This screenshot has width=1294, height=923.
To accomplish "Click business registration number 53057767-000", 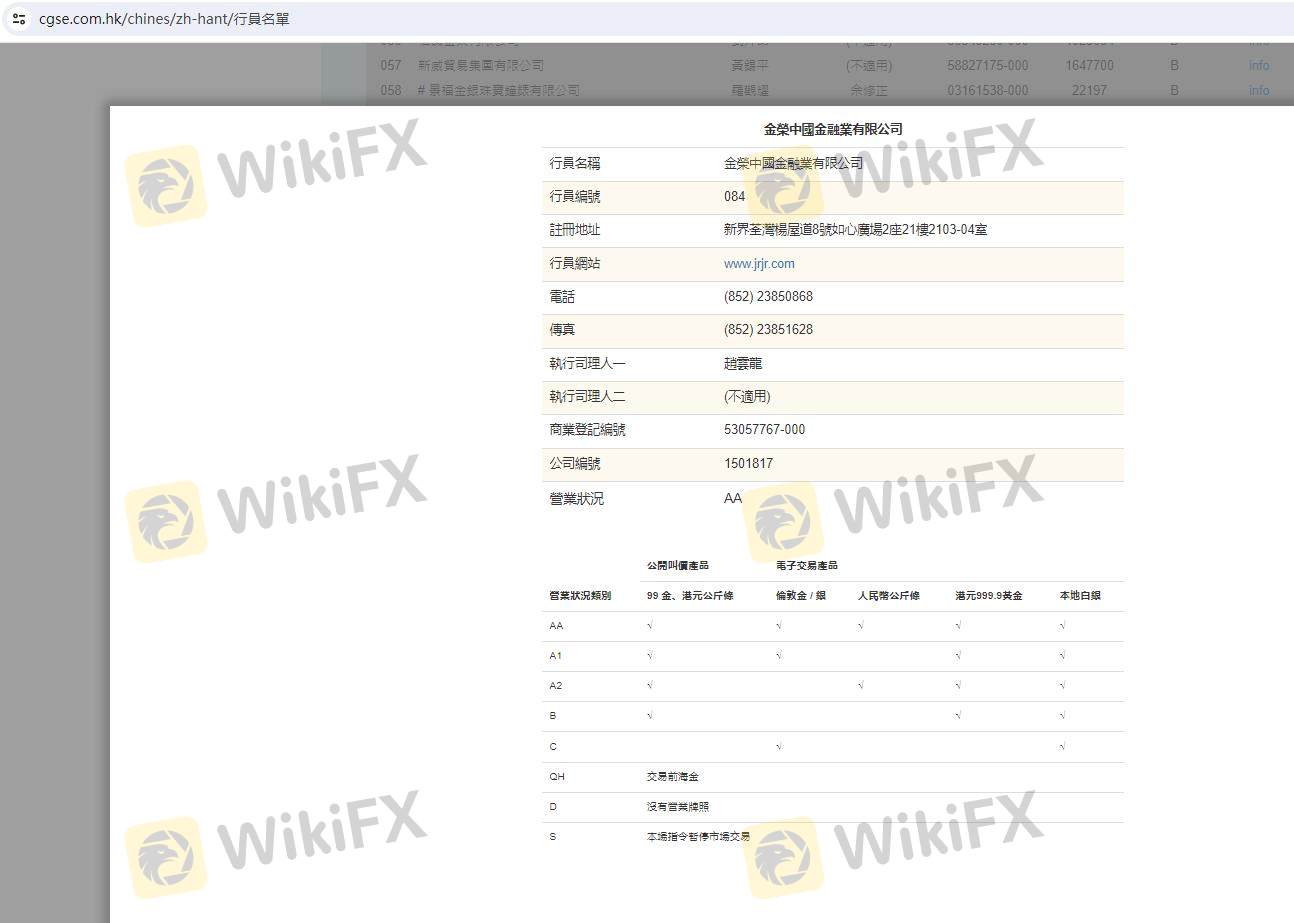I will pos(764,430).
